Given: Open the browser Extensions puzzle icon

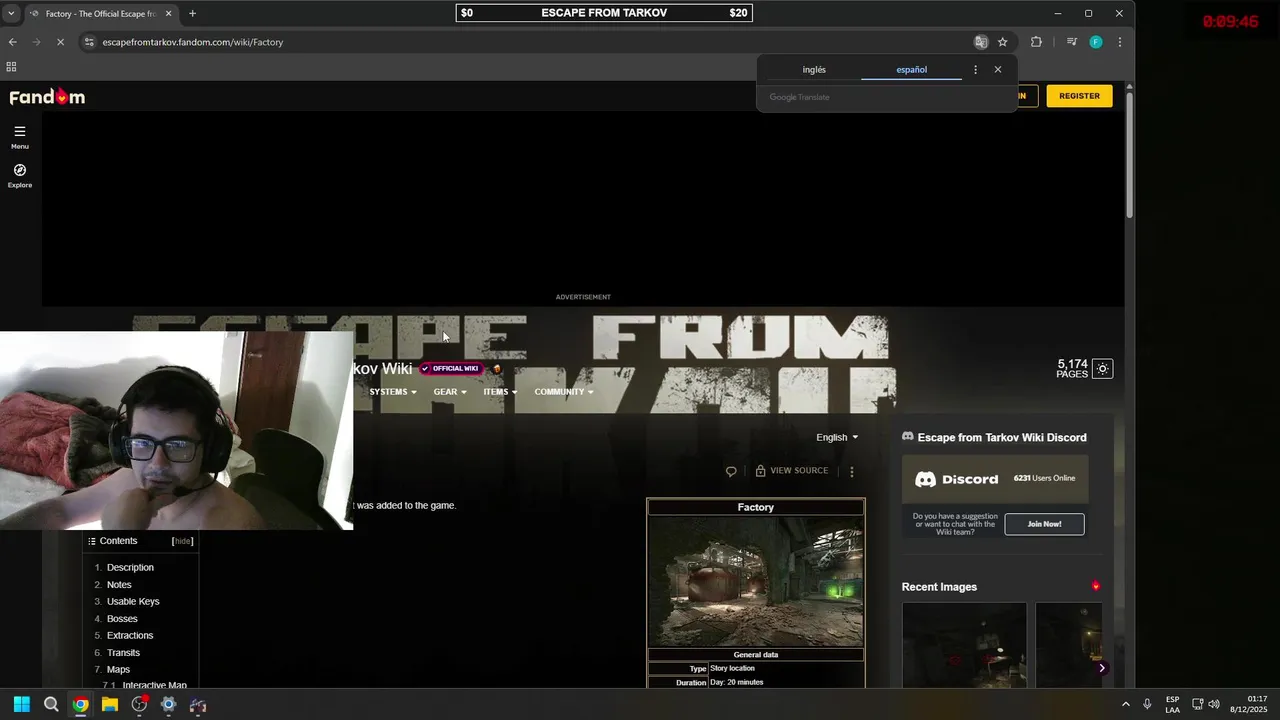Looking at the screenshot, I should [1036, 42].
